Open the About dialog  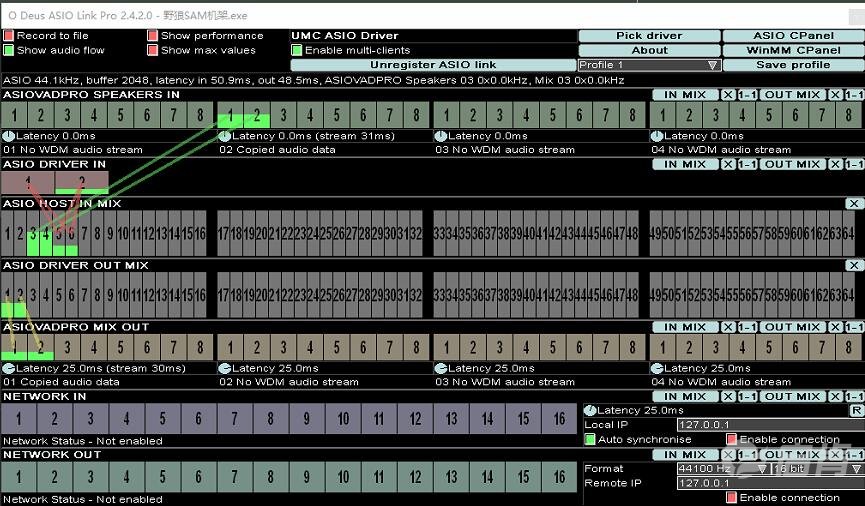point(649,50)
